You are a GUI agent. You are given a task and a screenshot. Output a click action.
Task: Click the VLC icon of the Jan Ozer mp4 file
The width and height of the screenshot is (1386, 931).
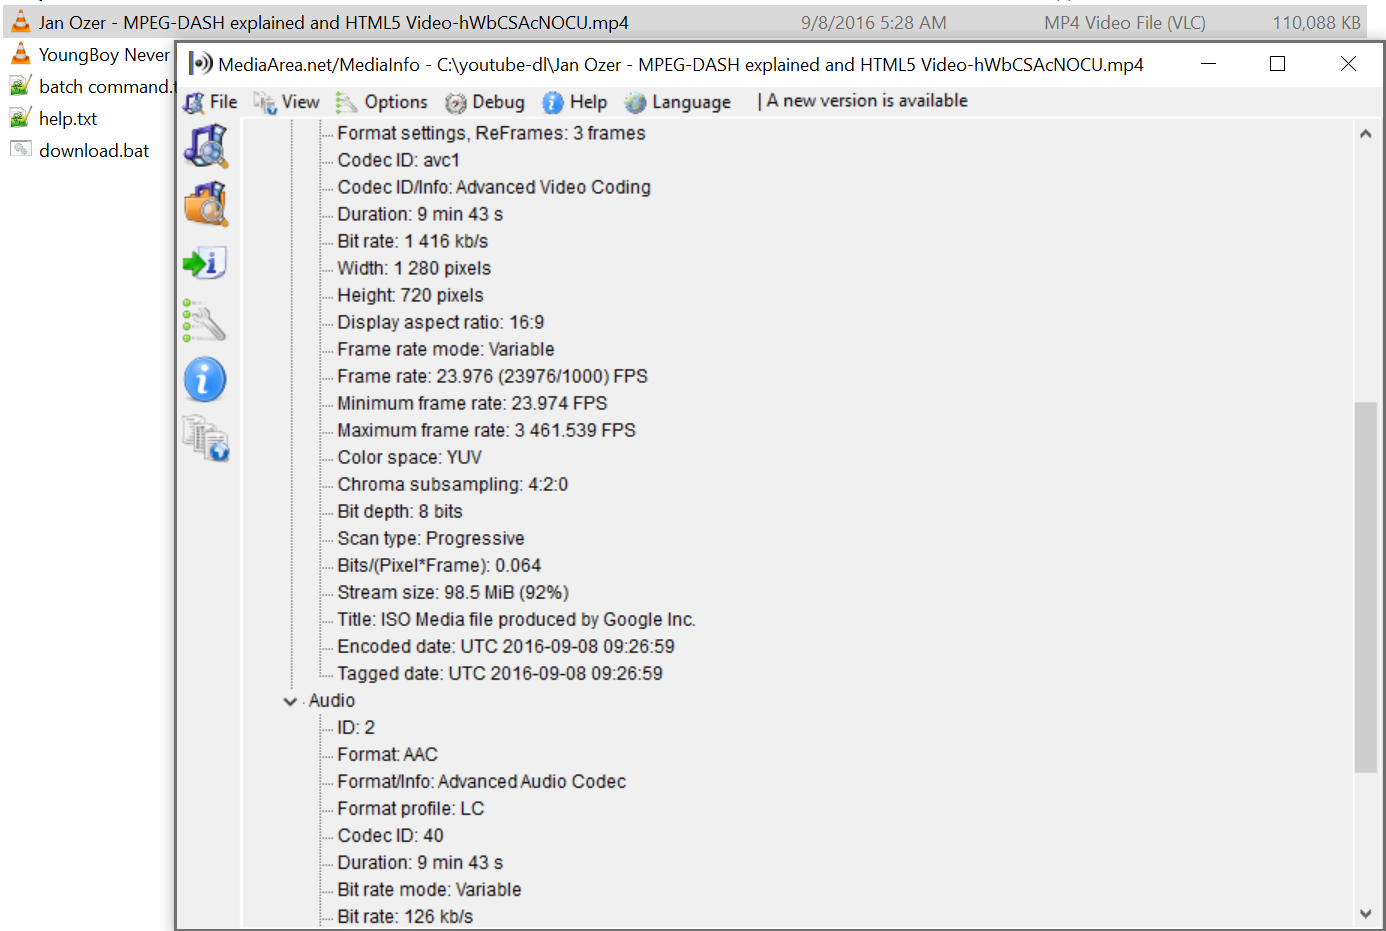[x=21, y=21]
